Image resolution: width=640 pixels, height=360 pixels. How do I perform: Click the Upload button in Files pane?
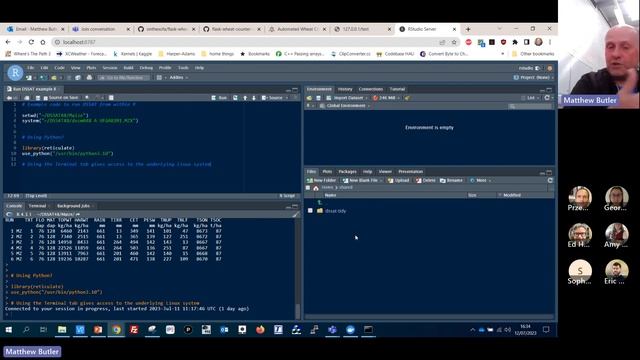[399, 180]
